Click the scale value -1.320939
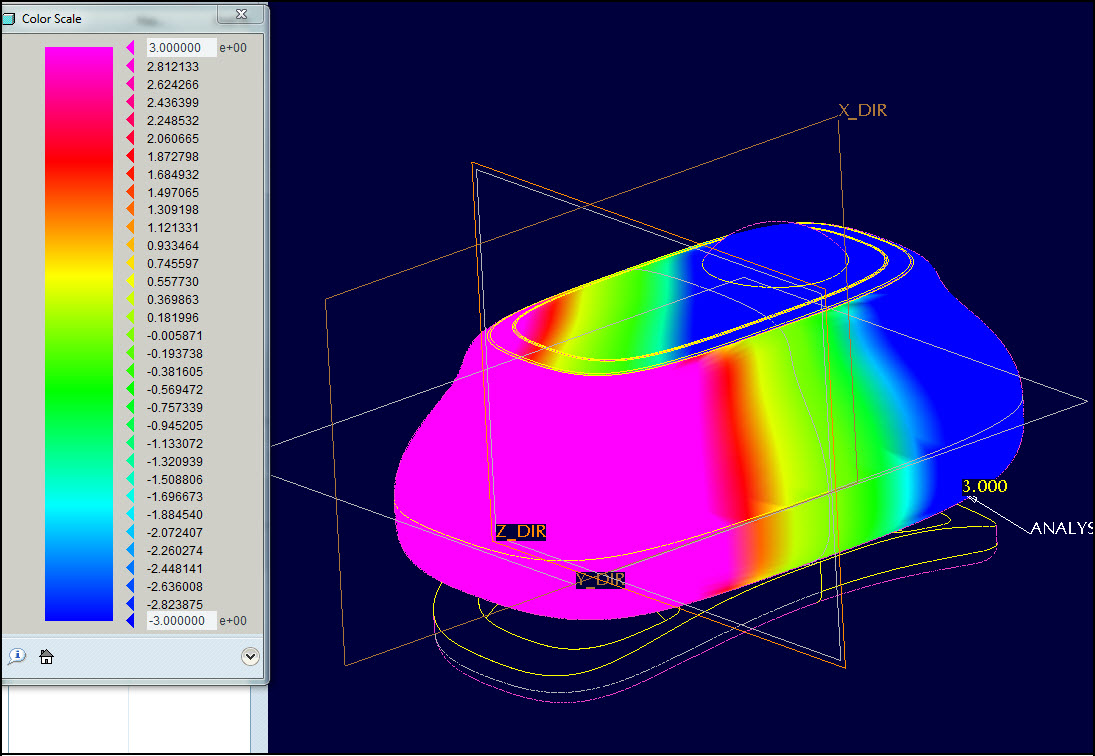 (x=175, y=461)
